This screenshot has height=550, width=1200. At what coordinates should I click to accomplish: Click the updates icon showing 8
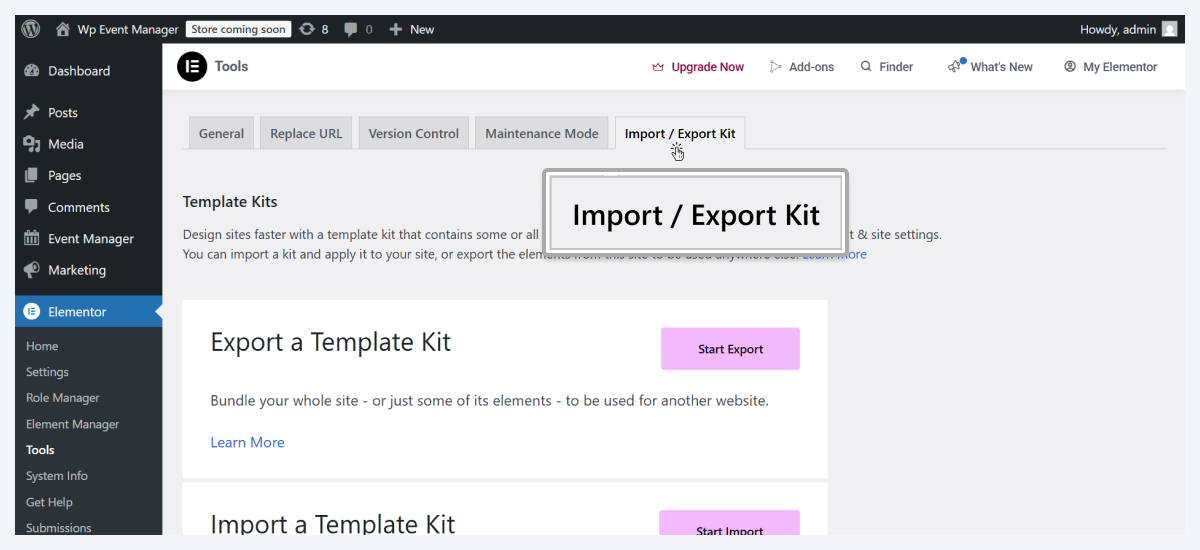(x=307, y=29)
